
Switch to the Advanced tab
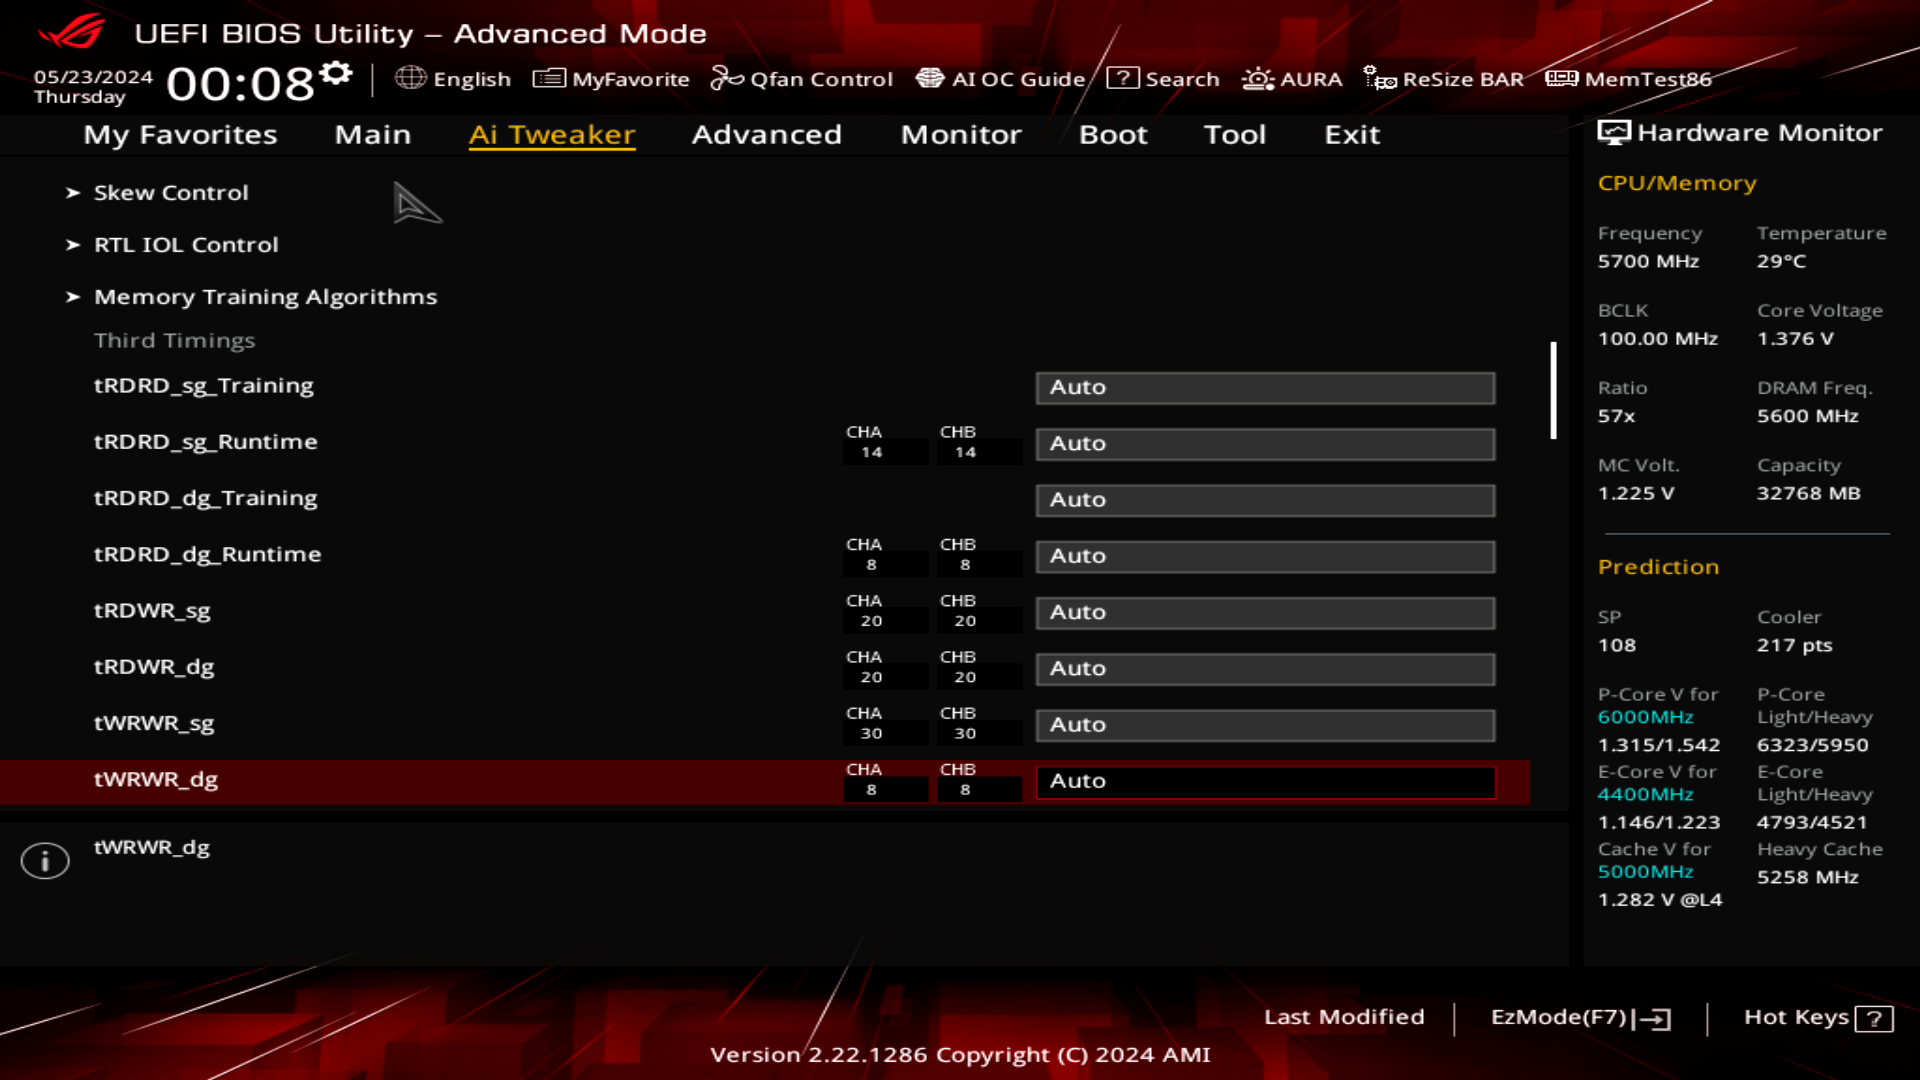(x=767, y=135)
